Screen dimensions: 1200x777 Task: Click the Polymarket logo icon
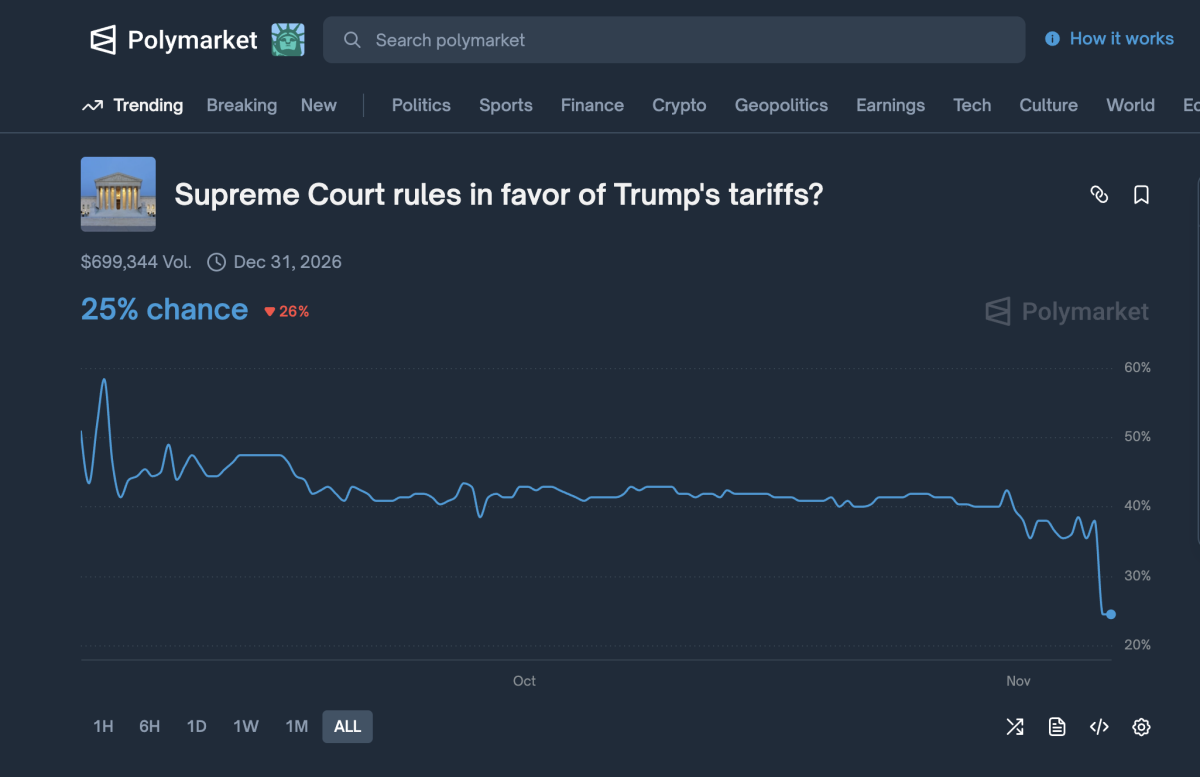tap(103, 40)
